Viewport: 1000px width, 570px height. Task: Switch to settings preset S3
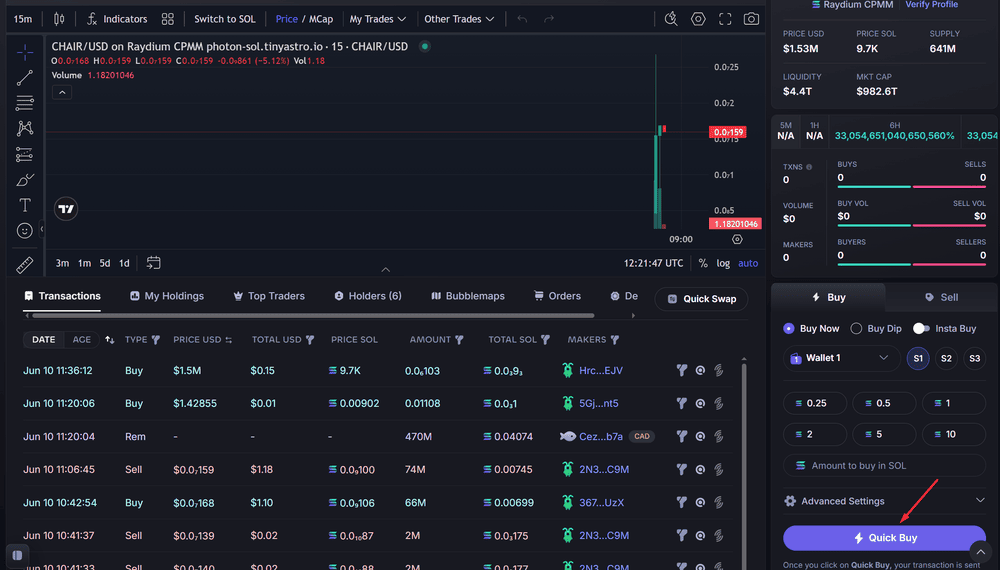[974, 358]
